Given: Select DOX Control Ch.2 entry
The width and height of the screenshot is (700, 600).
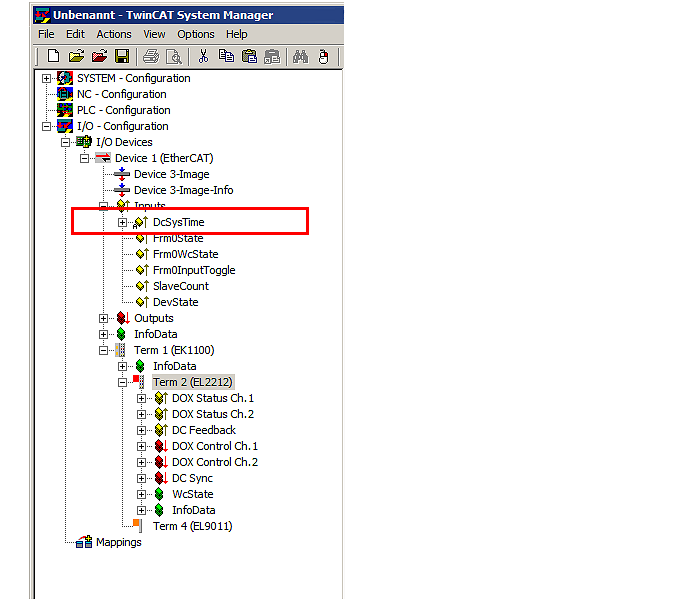Looking at the screenshot, I should tap(215, 462).
